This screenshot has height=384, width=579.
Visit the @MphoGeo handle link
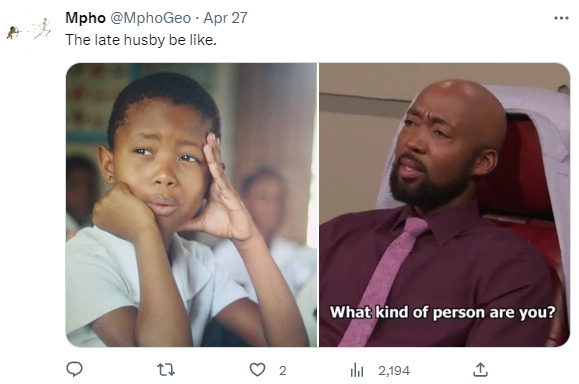point(151,18)
